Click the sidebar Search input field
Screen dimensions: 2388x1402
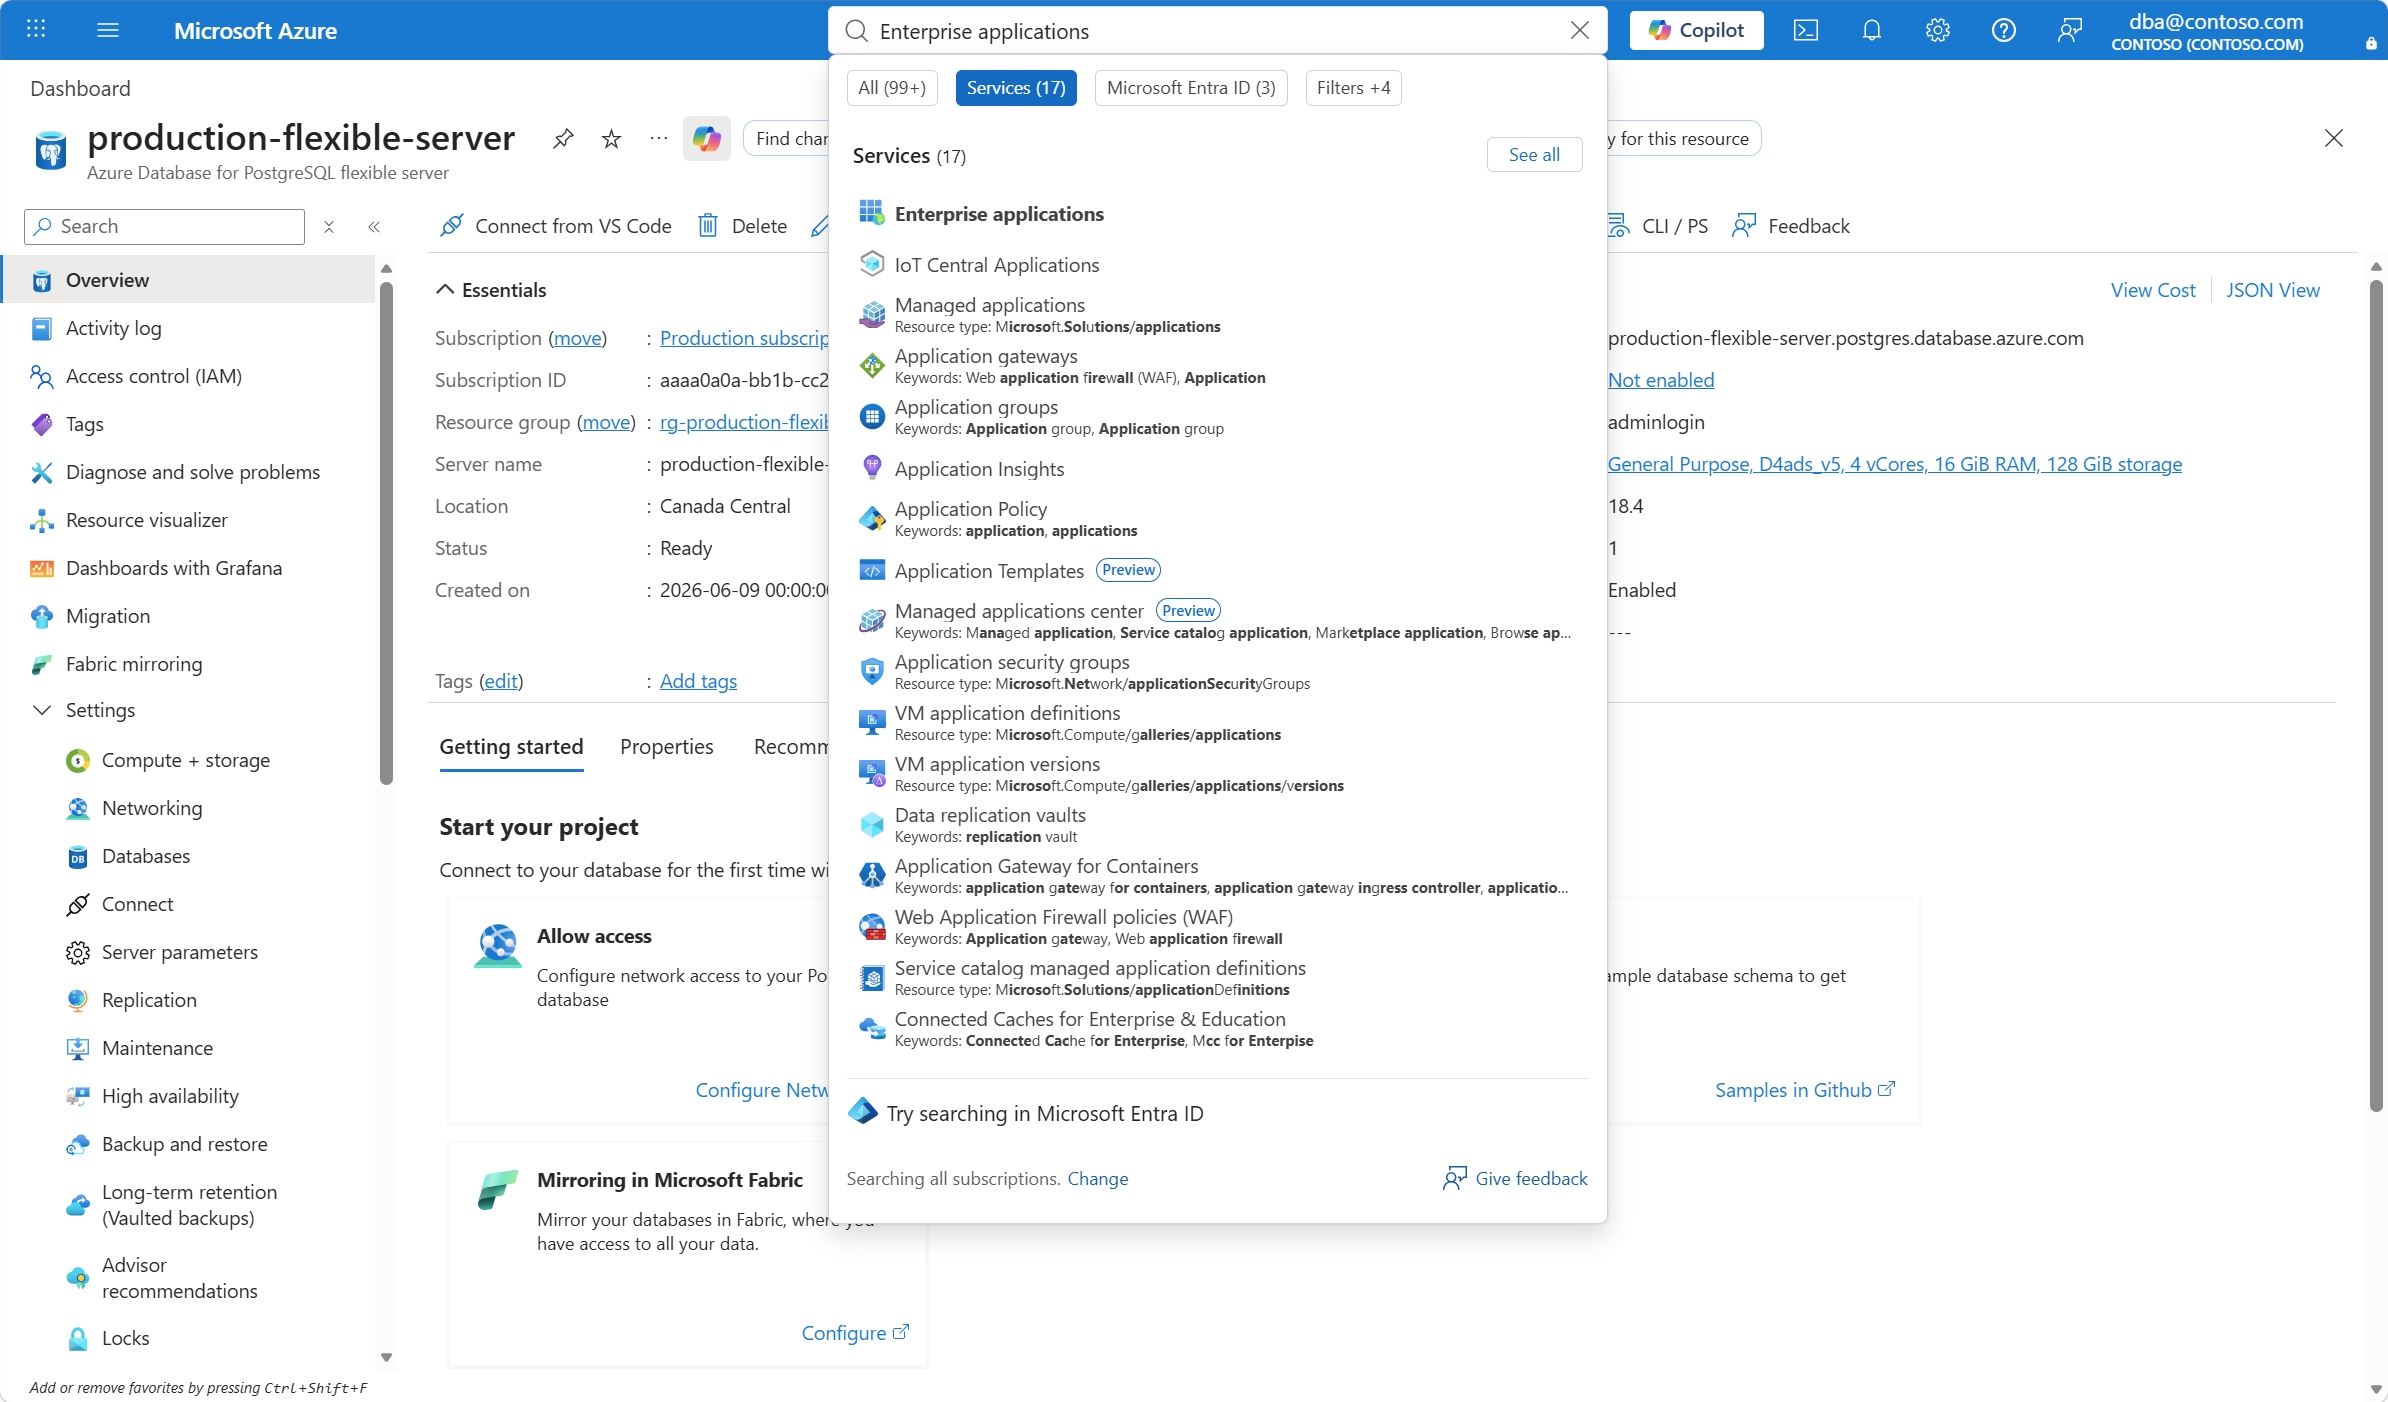164,227
